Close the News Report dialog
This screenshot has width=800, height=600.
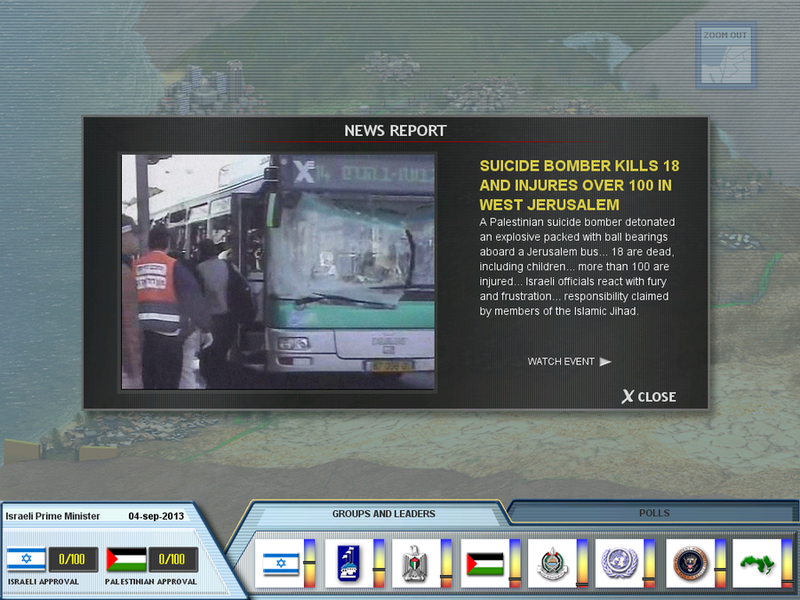point(648,397)
